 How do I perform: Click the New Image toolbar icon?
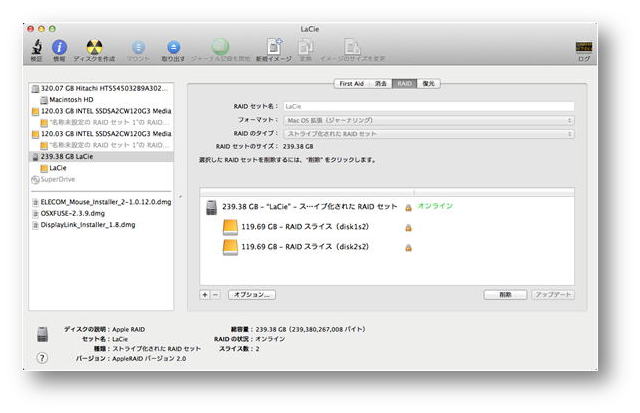click(274, 47)
